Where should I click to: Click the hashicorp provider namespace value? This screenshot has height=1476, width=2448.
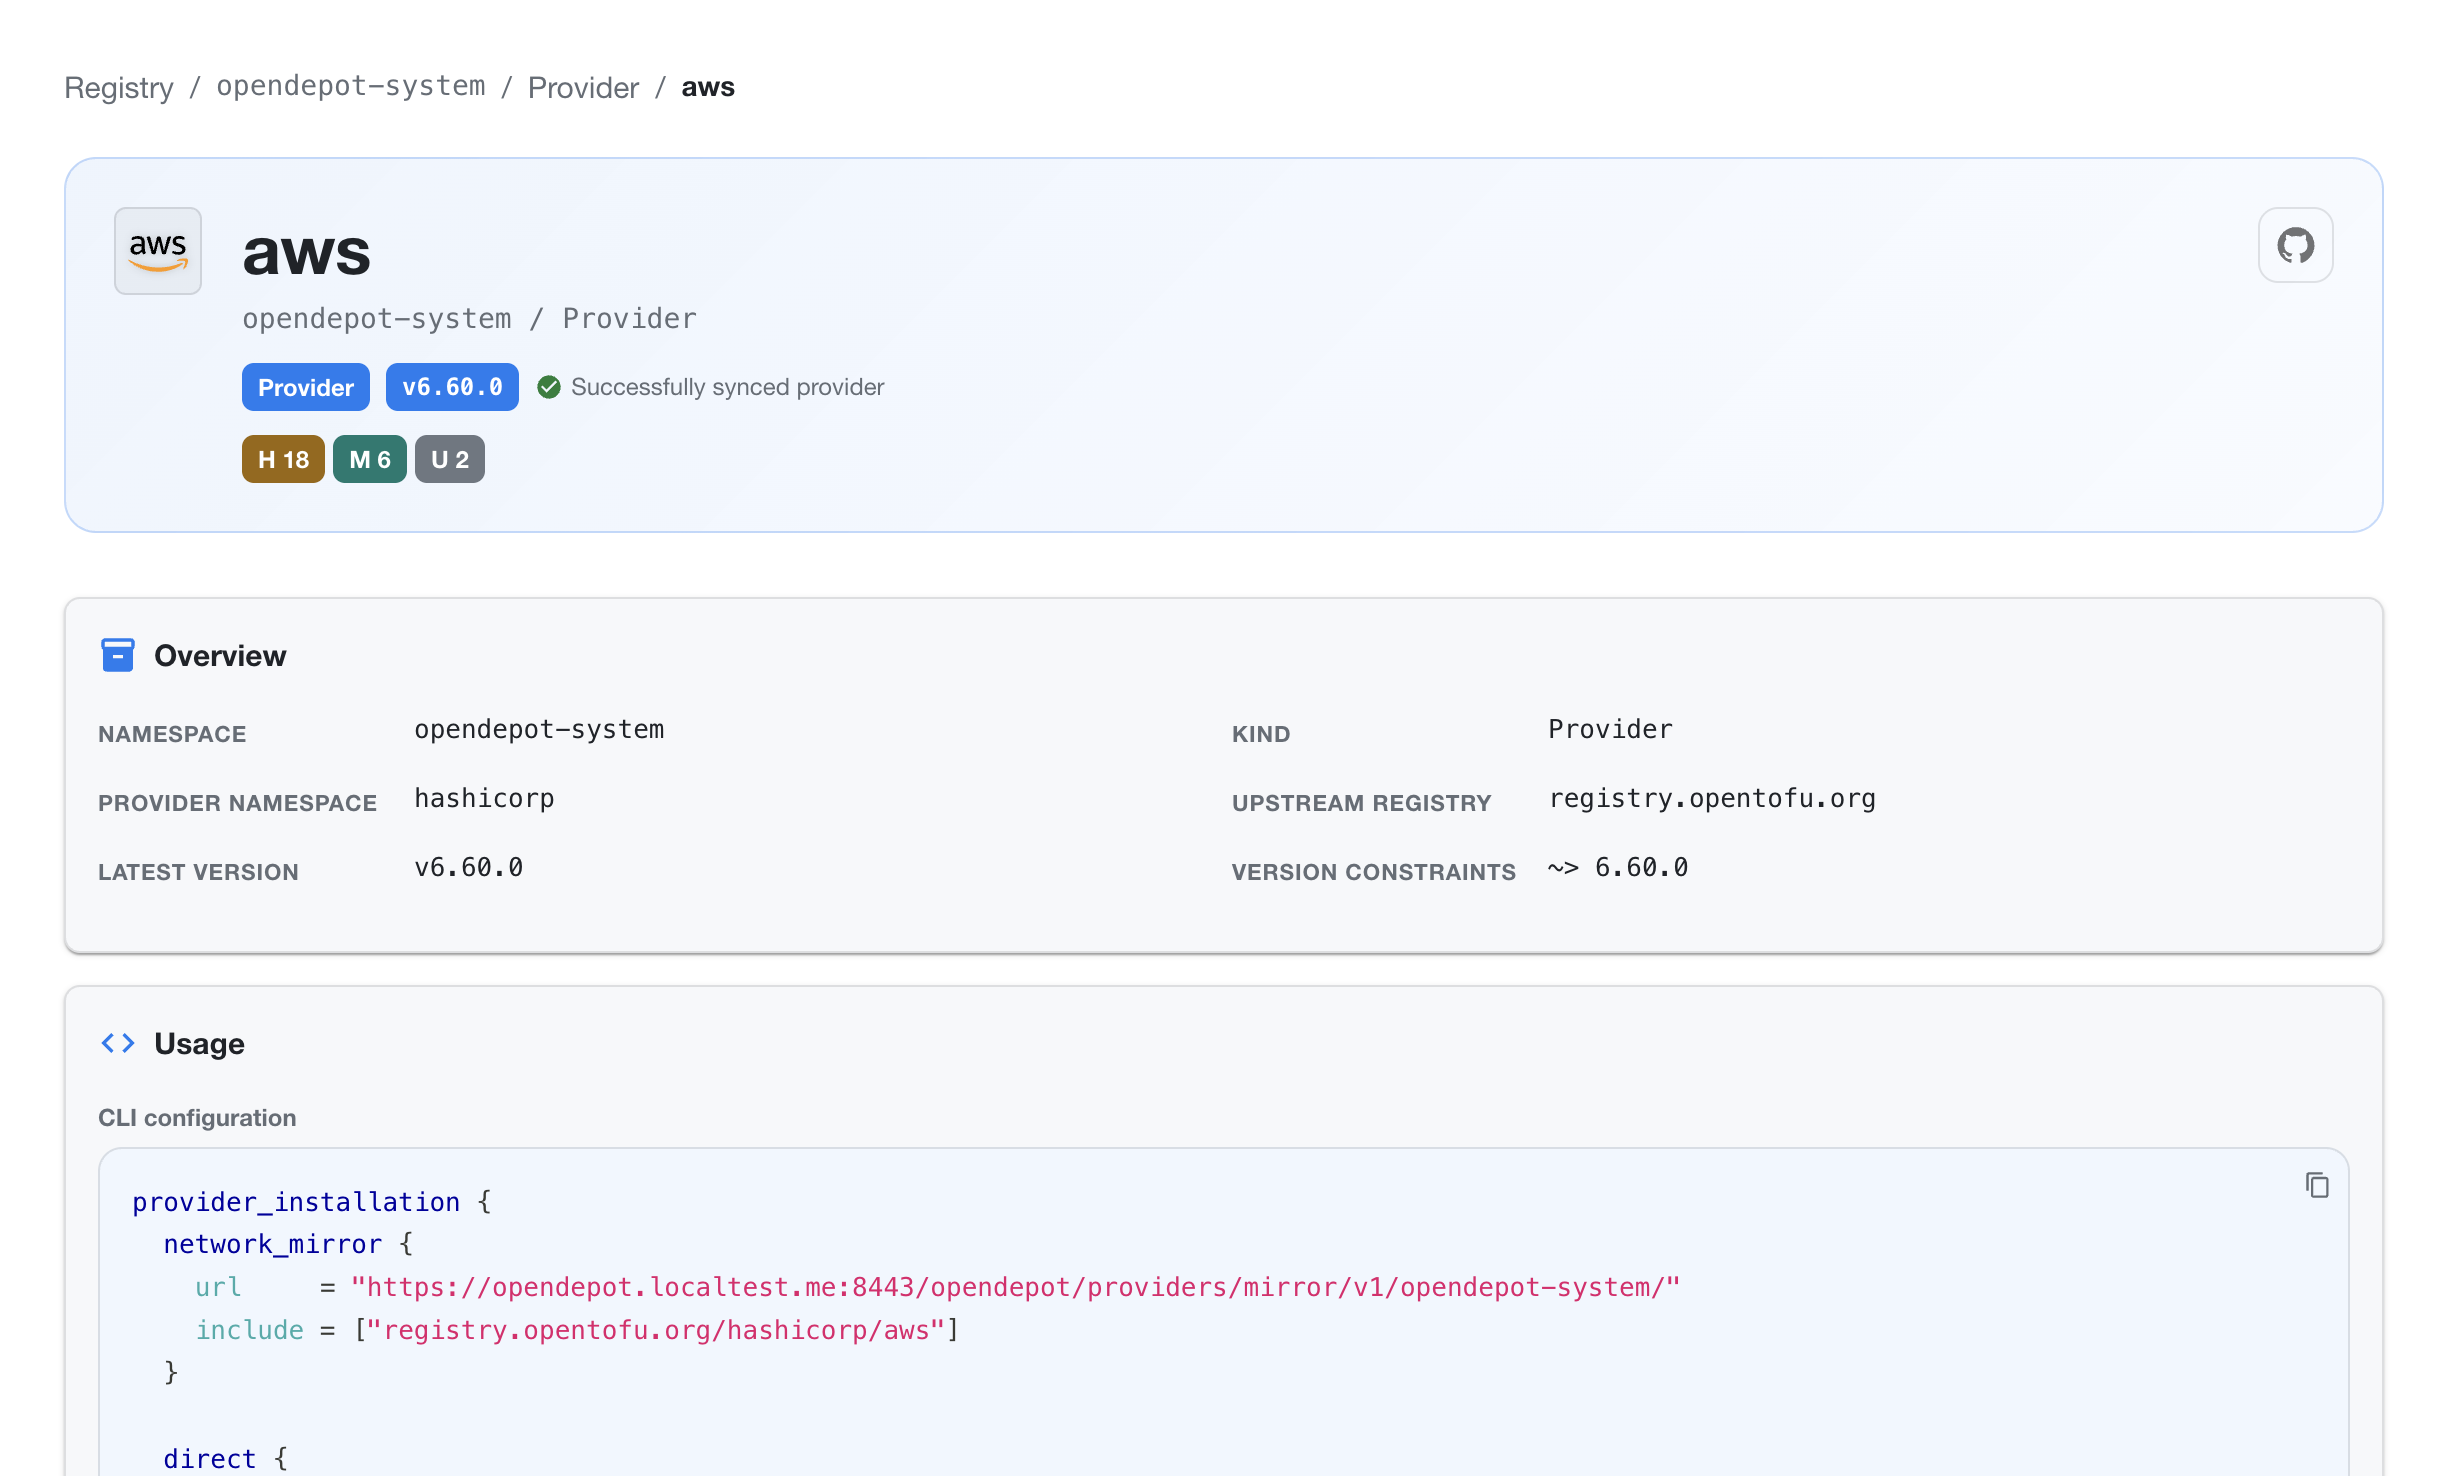484,798
